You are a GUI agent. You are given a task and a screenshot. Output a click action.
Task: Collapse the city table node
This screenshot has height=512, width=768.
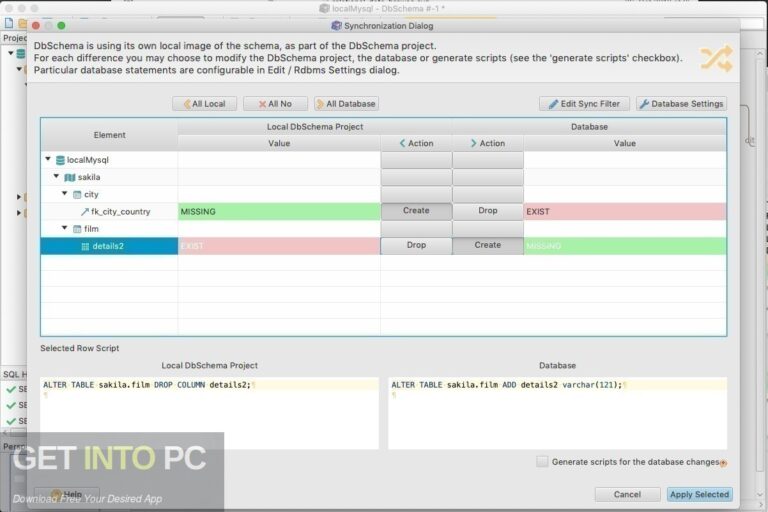(x=65, y=194)
